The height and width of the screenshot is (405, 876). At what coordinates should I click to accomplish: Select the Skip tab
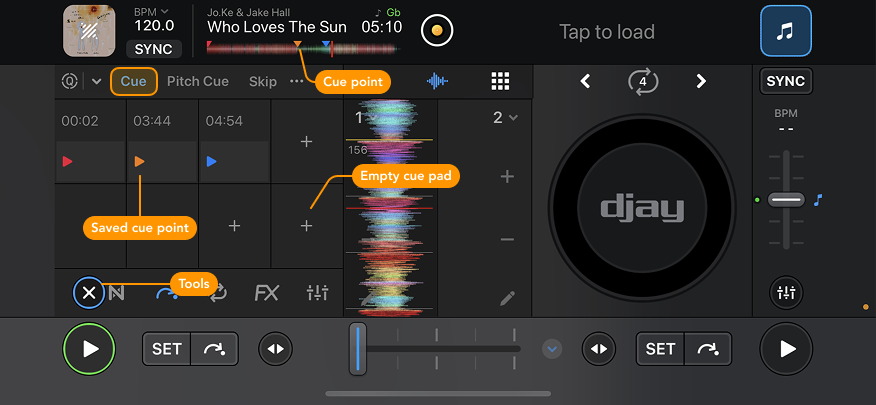tap(263, 82)
